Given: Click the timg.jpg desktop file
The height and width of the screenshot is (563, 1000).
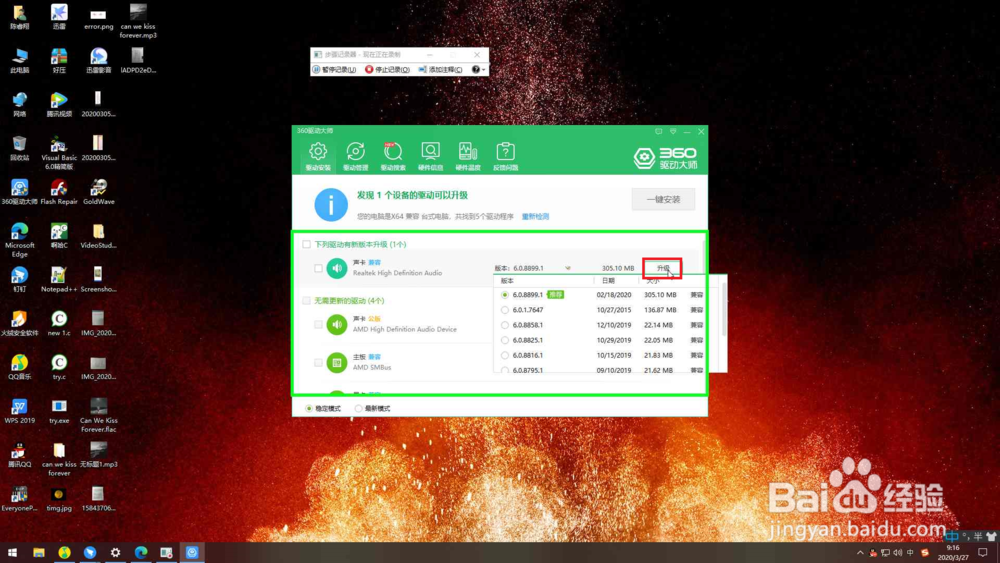Looking at the screenshot, I should (59, 499).
